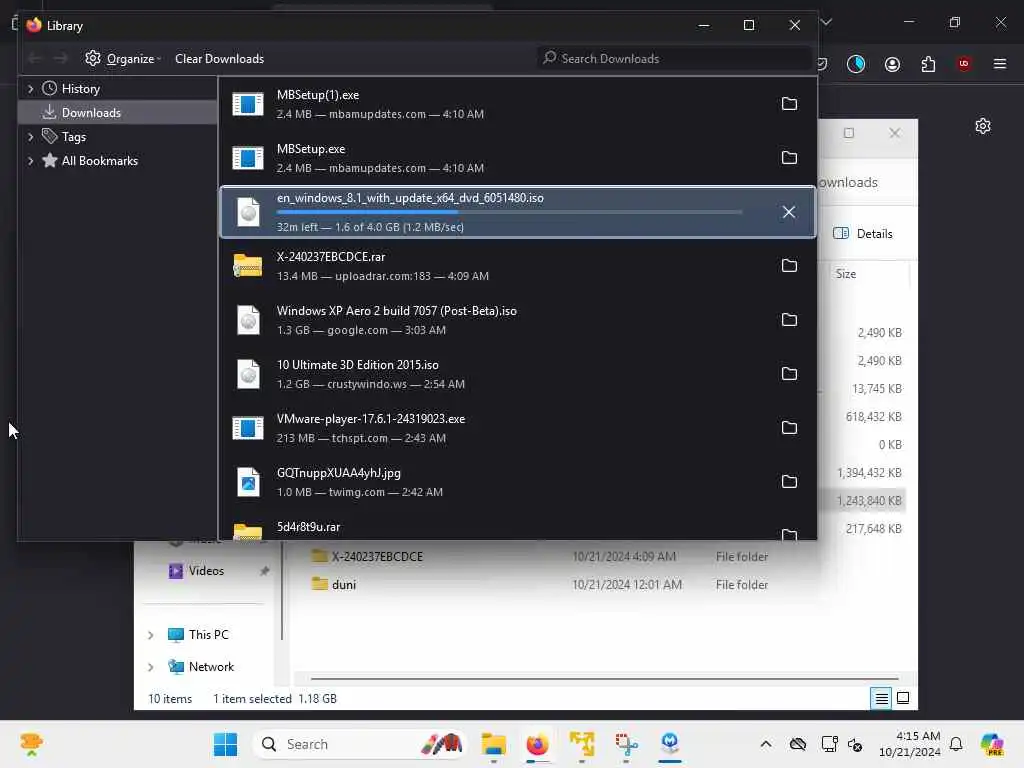The width and height of the screenshot is (1024, 768).
Task: Show X-240237EBCDCE.rar in its folder
Action: [789, 266]
